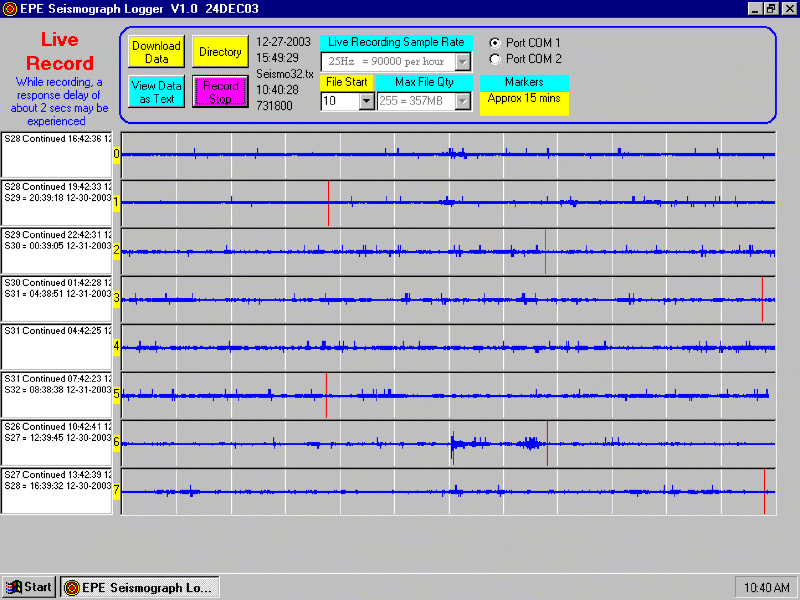Viewport: 800px width, 600px height.
Task: Select the yellow channel 3 label
Action: pos(116,298)
